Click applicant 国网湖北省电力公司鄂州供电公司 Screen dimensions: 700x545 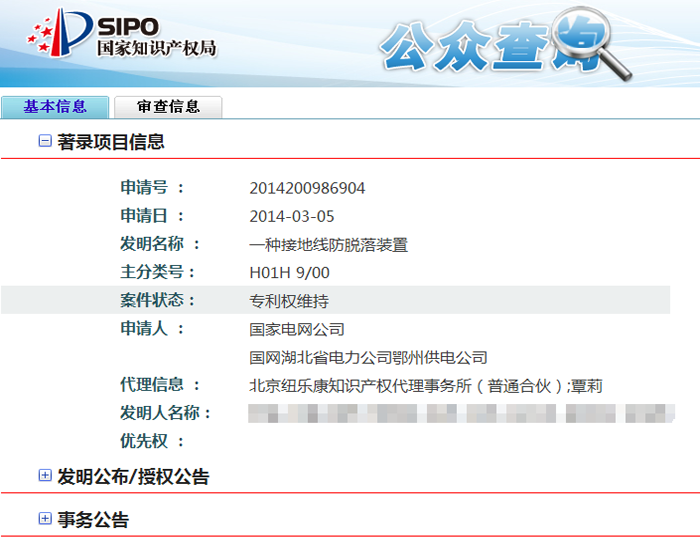368,357
